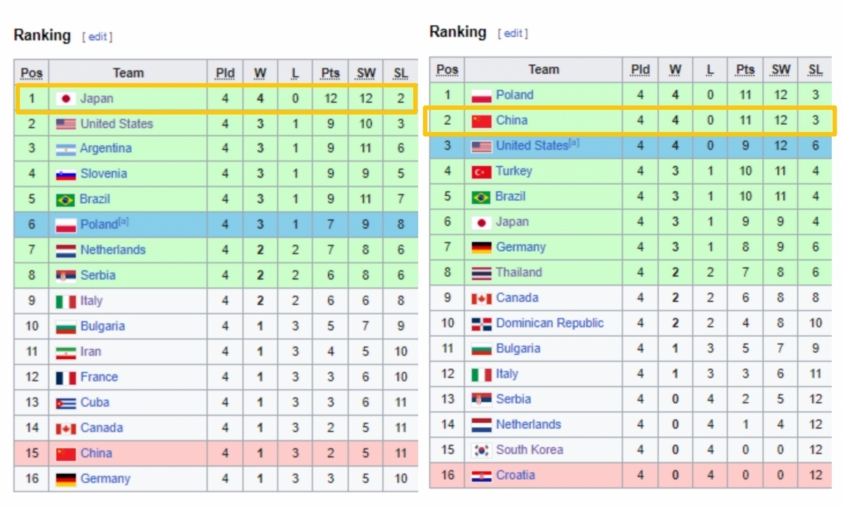
Task: Click the Slovenia flag icon
Action: point(66,175)
